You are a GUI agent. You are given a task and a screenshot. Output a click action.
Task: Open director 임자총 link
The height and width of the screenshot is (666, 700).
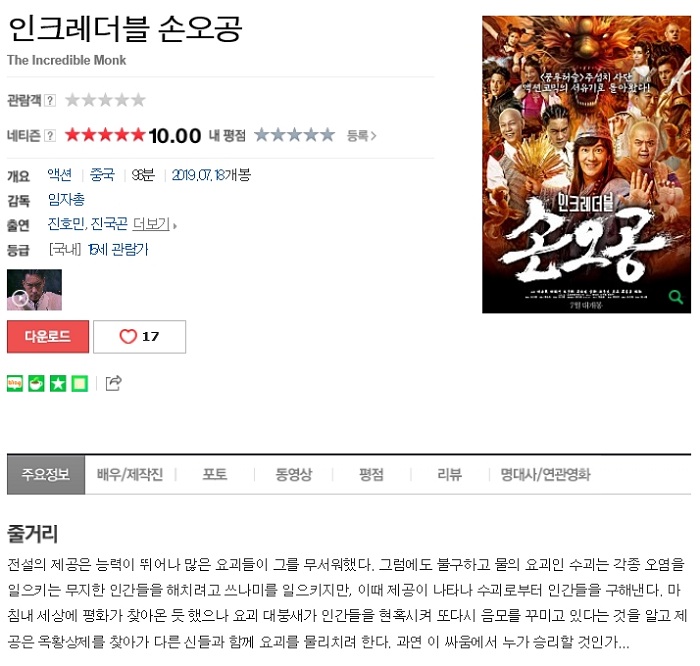click(x=66, y=200)
